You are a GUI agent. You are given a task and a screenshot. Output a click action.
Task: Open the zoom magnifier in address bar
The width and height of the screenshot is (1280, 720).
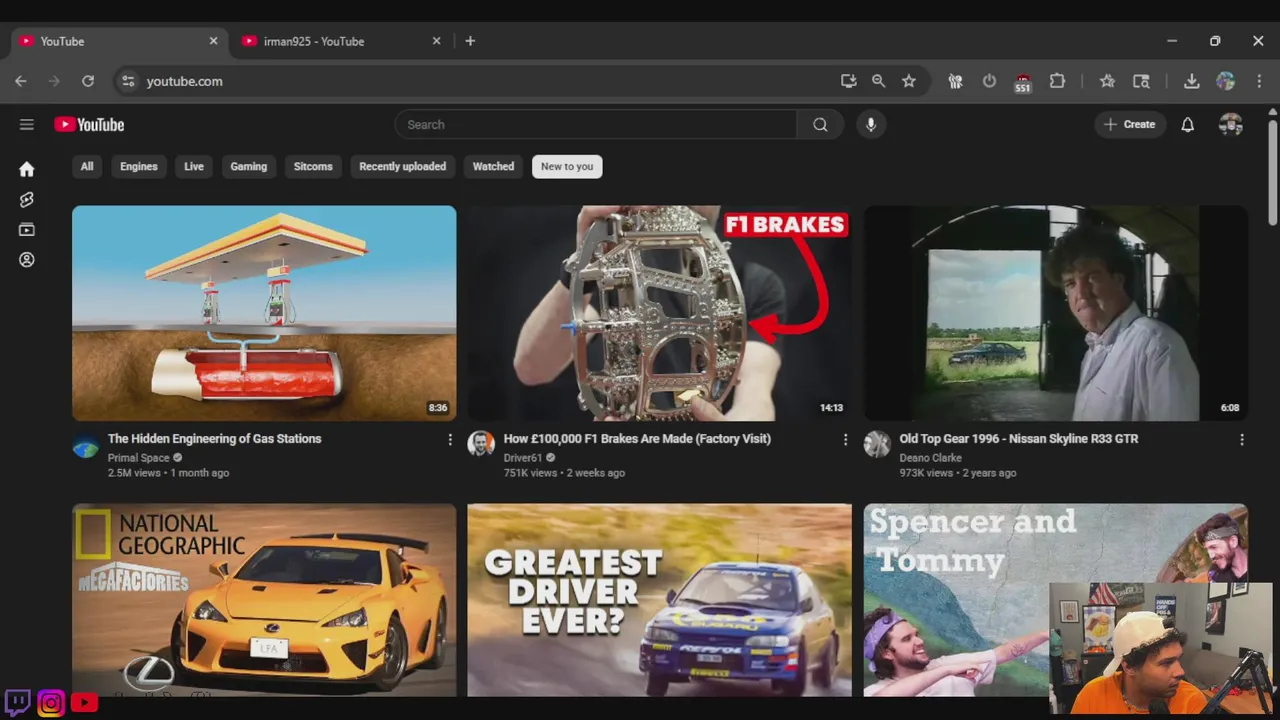coord(878,81)
